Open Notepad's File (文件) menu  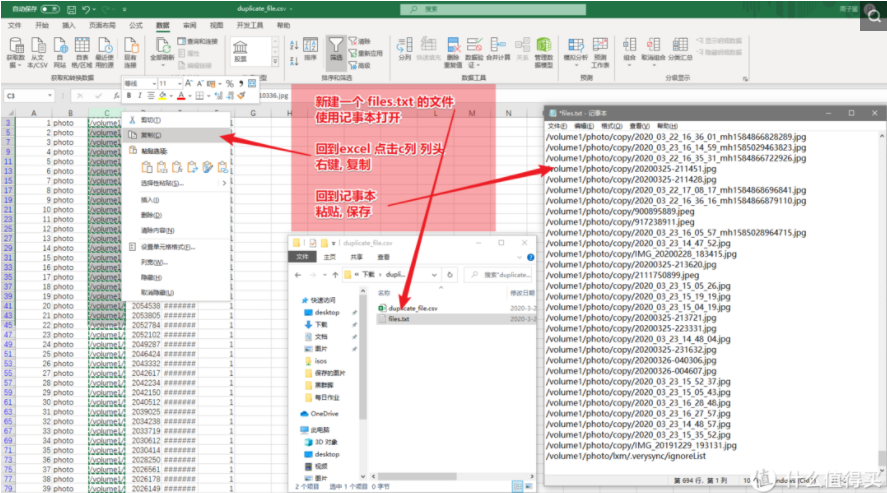coord(556,127)
